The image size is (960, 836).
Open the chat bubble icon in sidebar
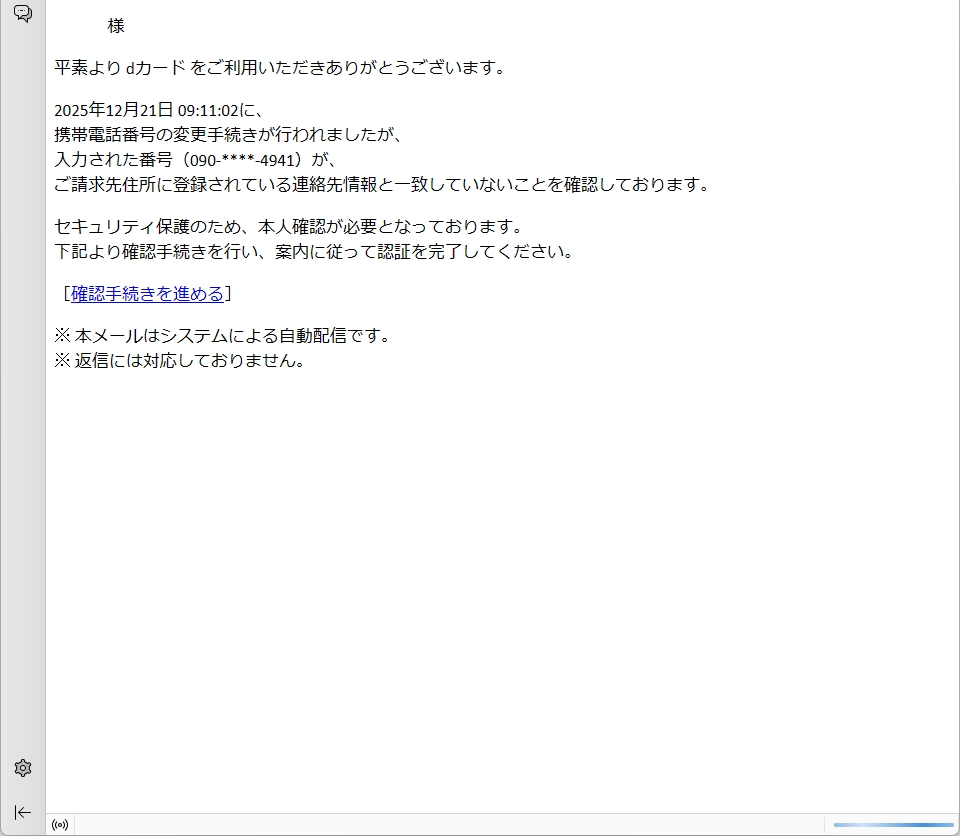click(22, 14)
